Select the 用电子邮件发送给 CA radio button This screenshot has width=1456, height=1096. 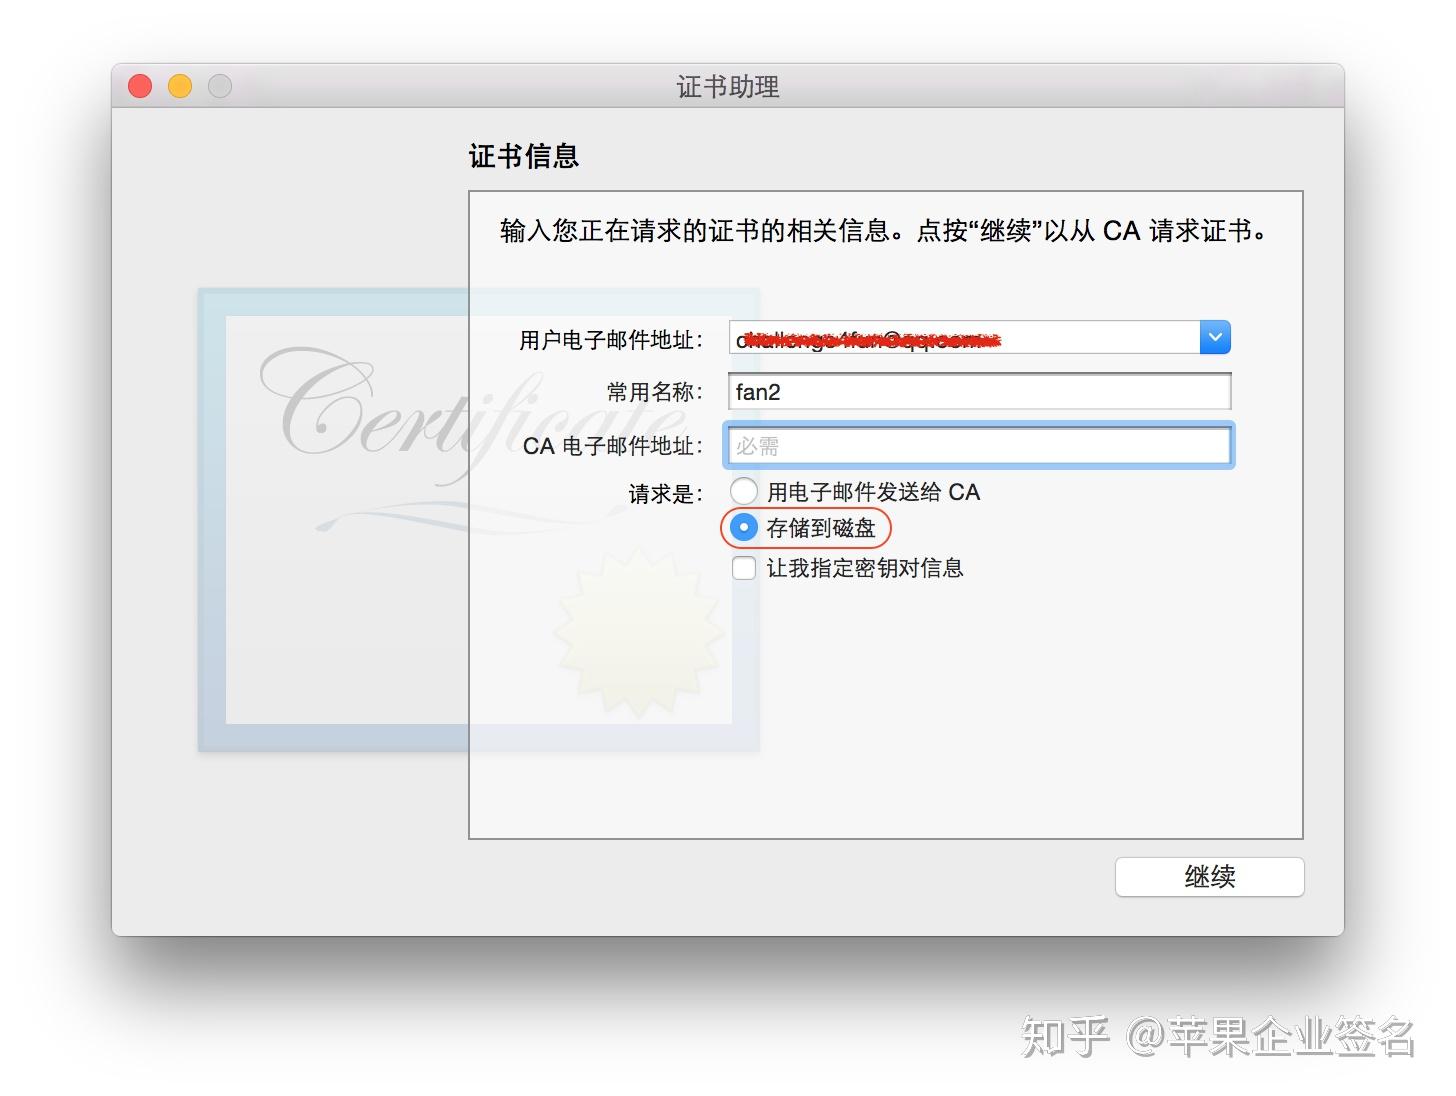click(743, 491)
